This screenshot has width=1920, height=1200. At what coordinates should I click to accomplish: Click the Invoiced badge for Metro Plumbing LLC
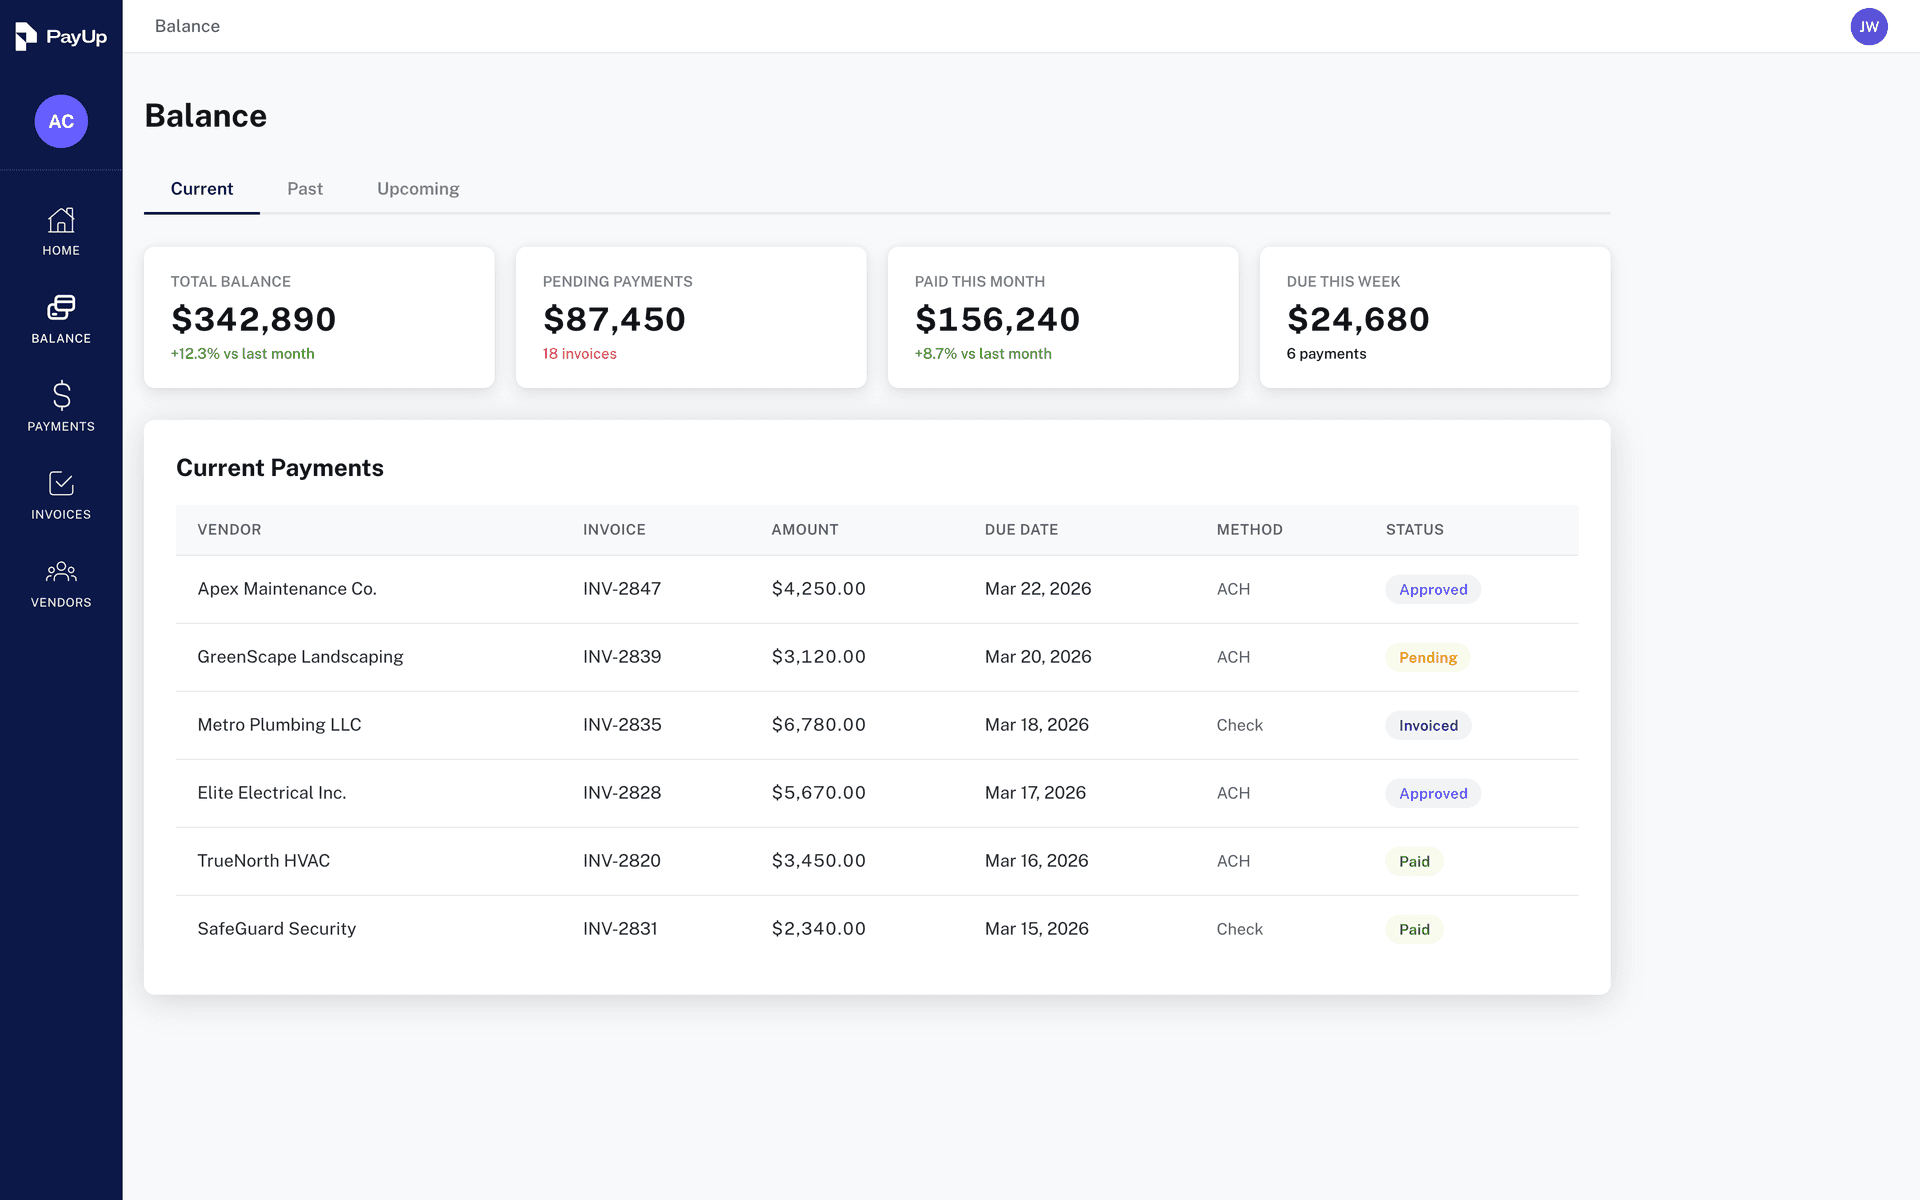pos(1428,725)
